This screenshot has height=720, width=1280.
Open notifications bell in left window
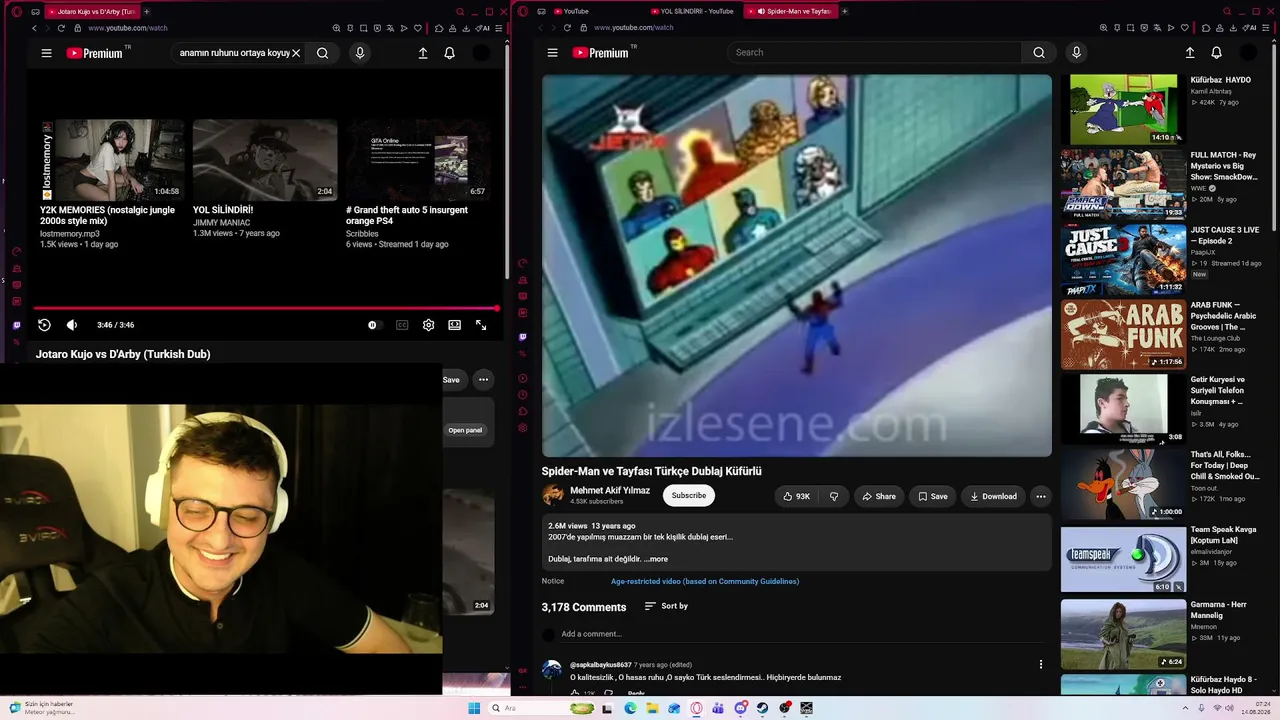click(450, 53)
